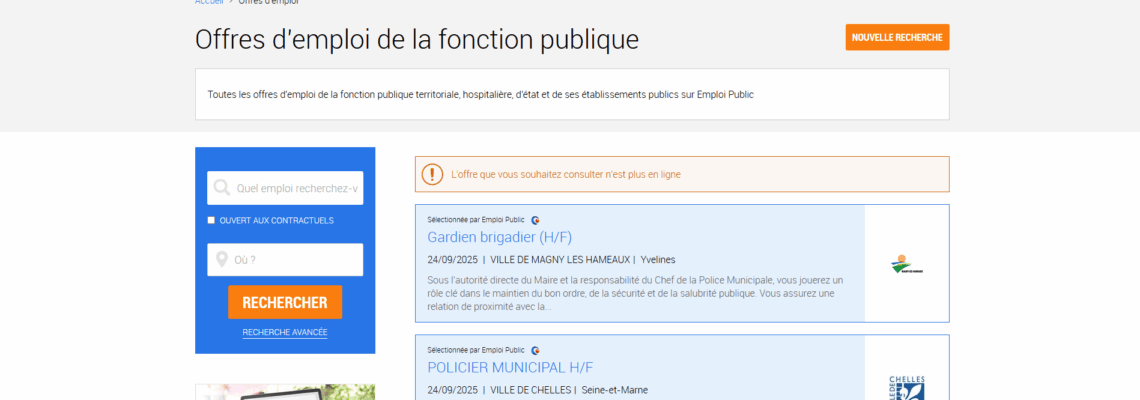1140x400 pixels.
Task: Go to the Accueil breadcrumb link
Action: pyautogui.click(x=209, y=2)
